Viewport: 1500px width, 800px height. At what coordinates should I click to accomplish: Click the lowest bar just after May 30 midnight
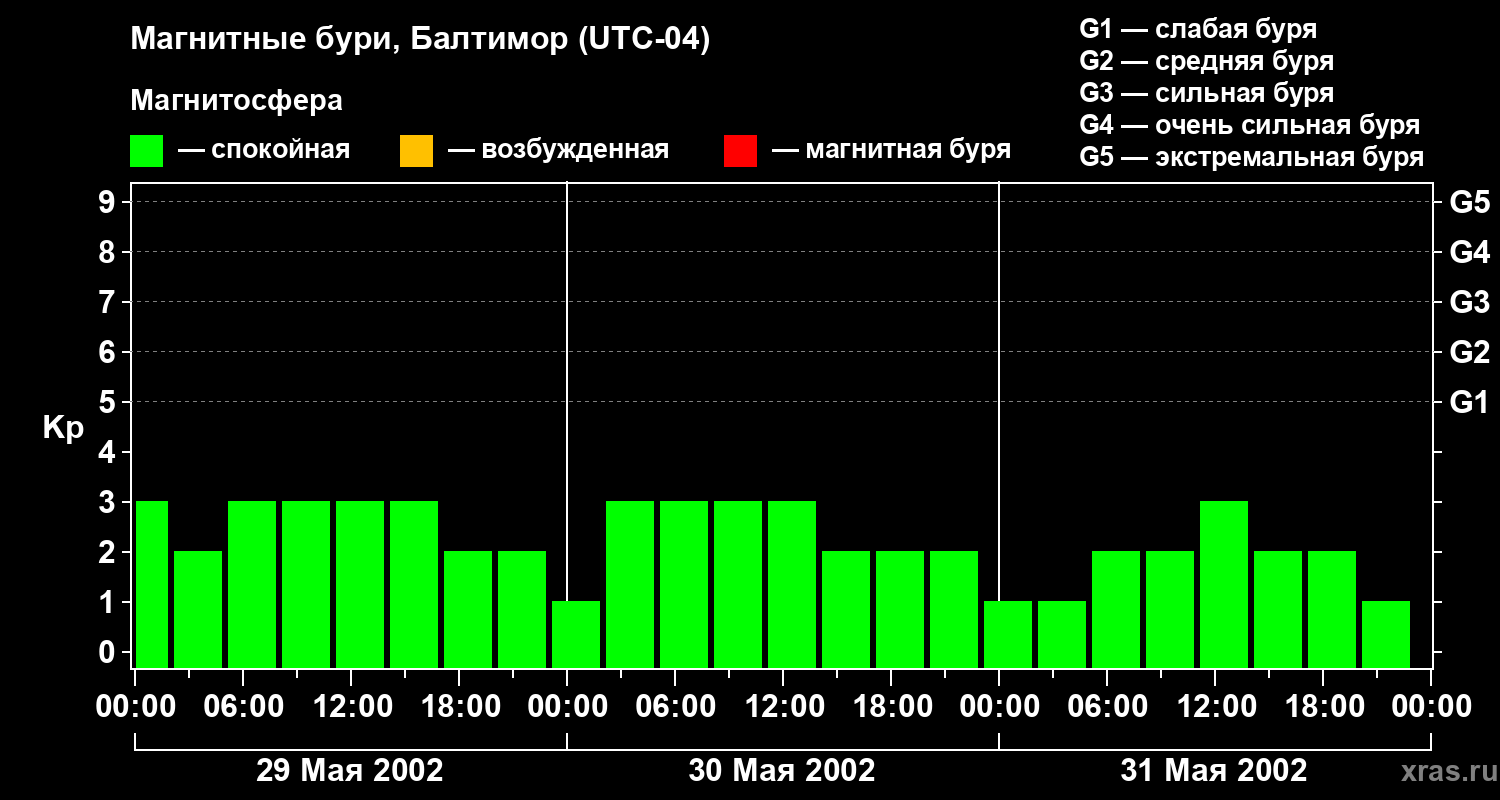pyautogui.click(x=576, y=634)
